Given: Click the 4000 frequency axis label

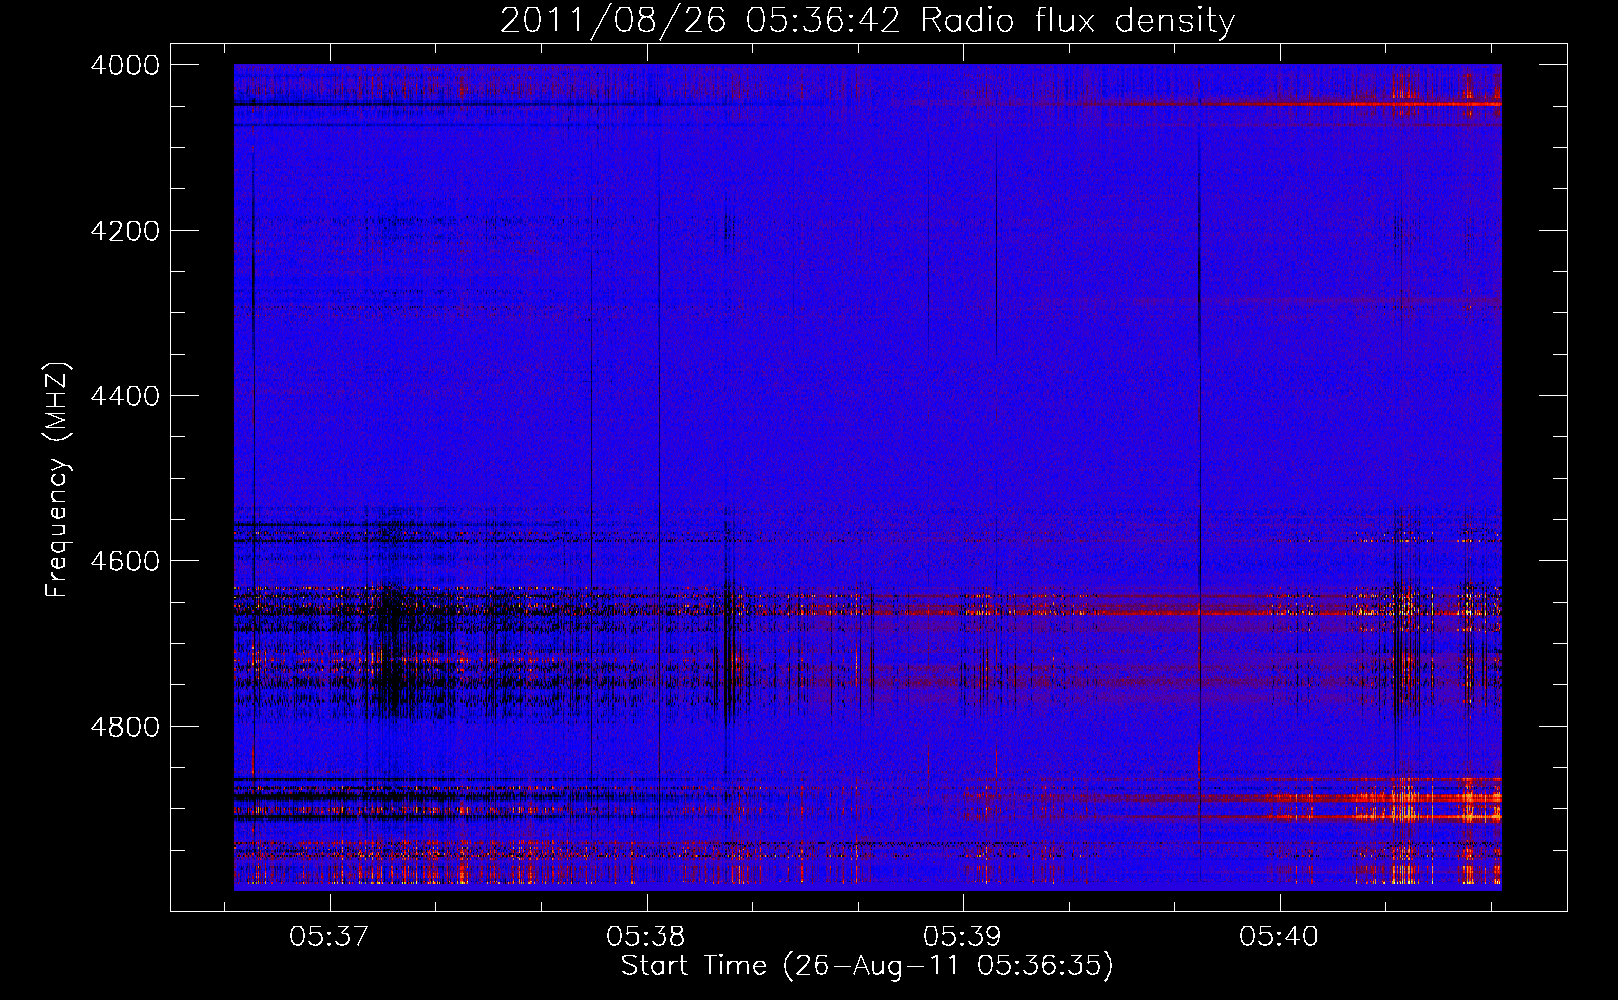Looking at the screenshot, I should (x=124, y=65).
